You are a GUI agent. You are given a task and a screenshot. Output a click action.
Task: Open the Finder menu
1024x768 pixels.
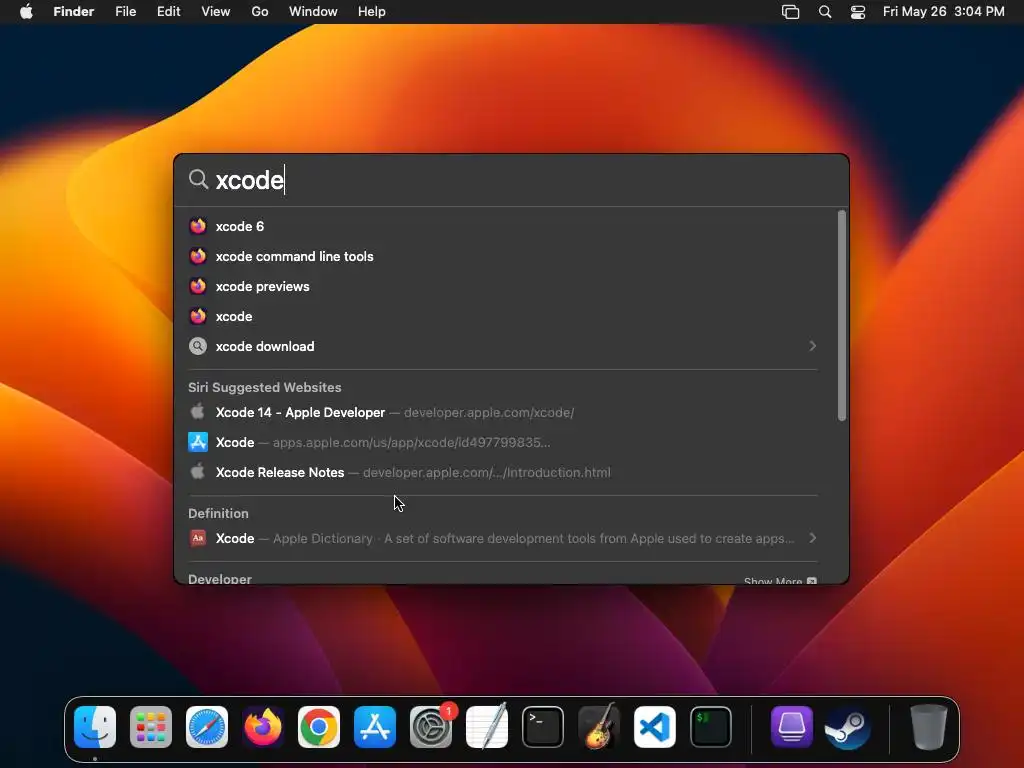[73, 12]
